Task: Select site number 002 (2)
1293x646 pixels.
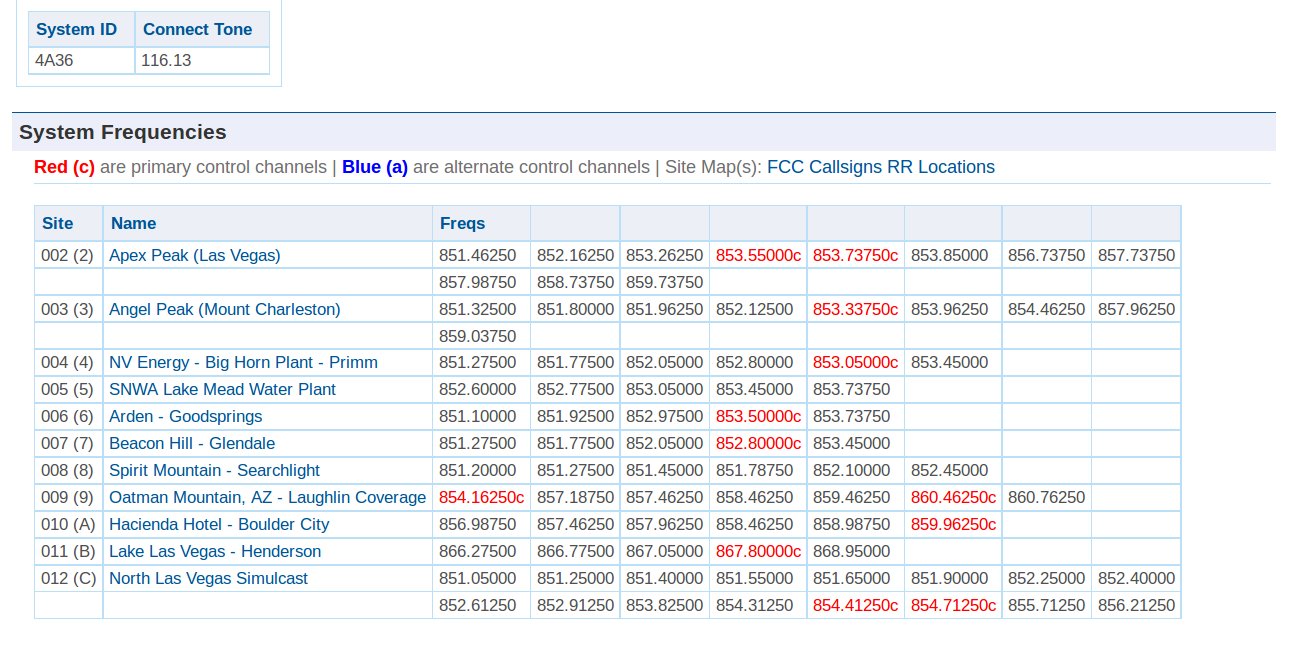Action: 67,255
